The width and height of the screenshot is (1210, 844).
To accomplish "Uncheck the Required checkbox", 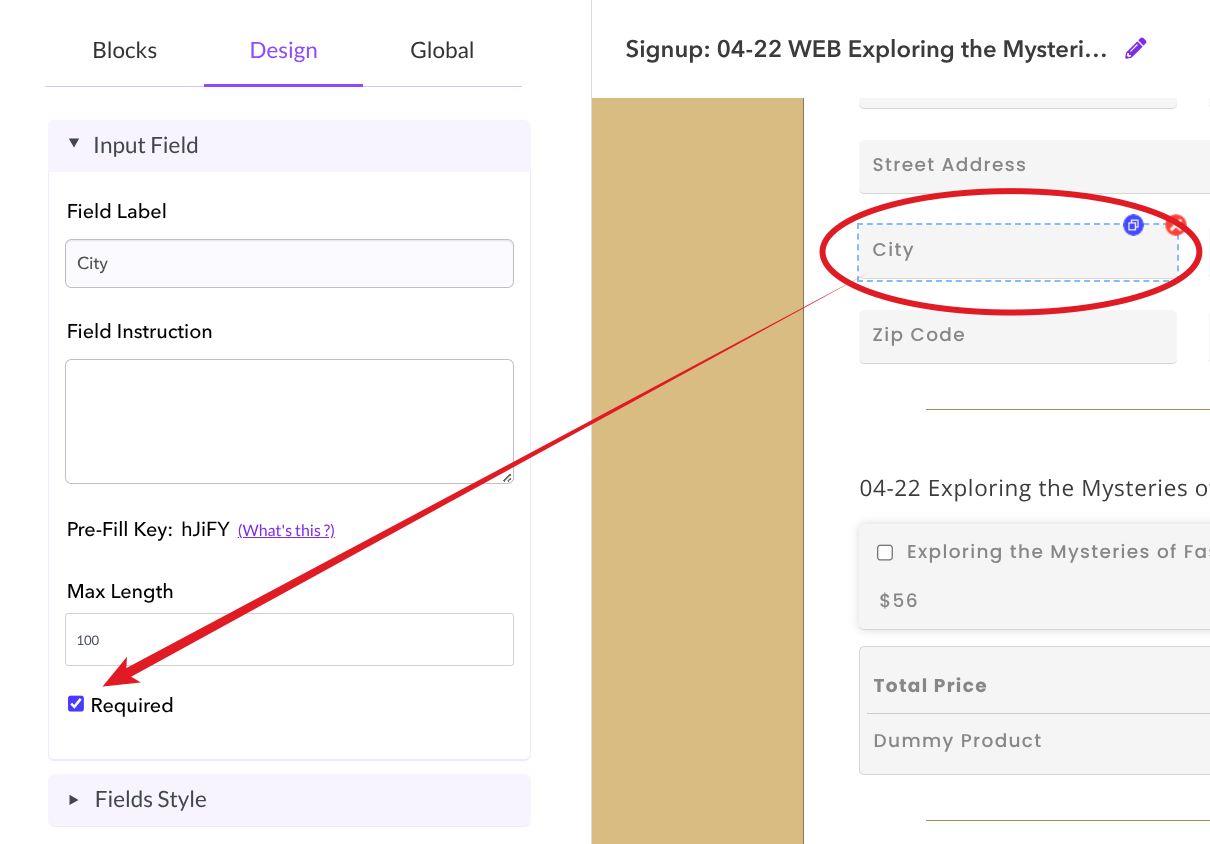I will (x=76, y=704).
